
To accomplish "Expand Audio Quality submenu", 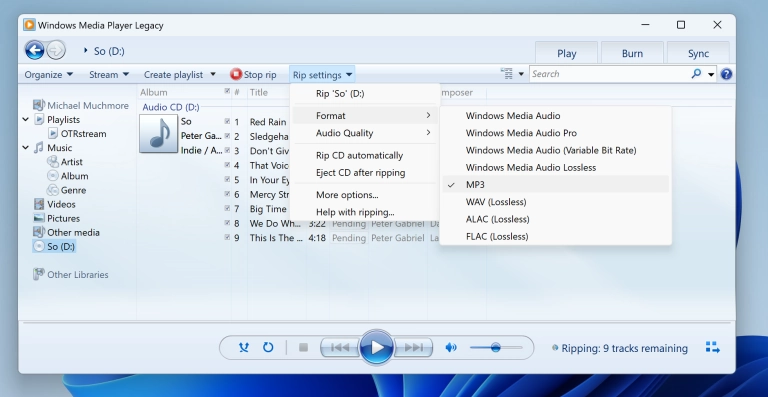I will [x=365, y=133].
